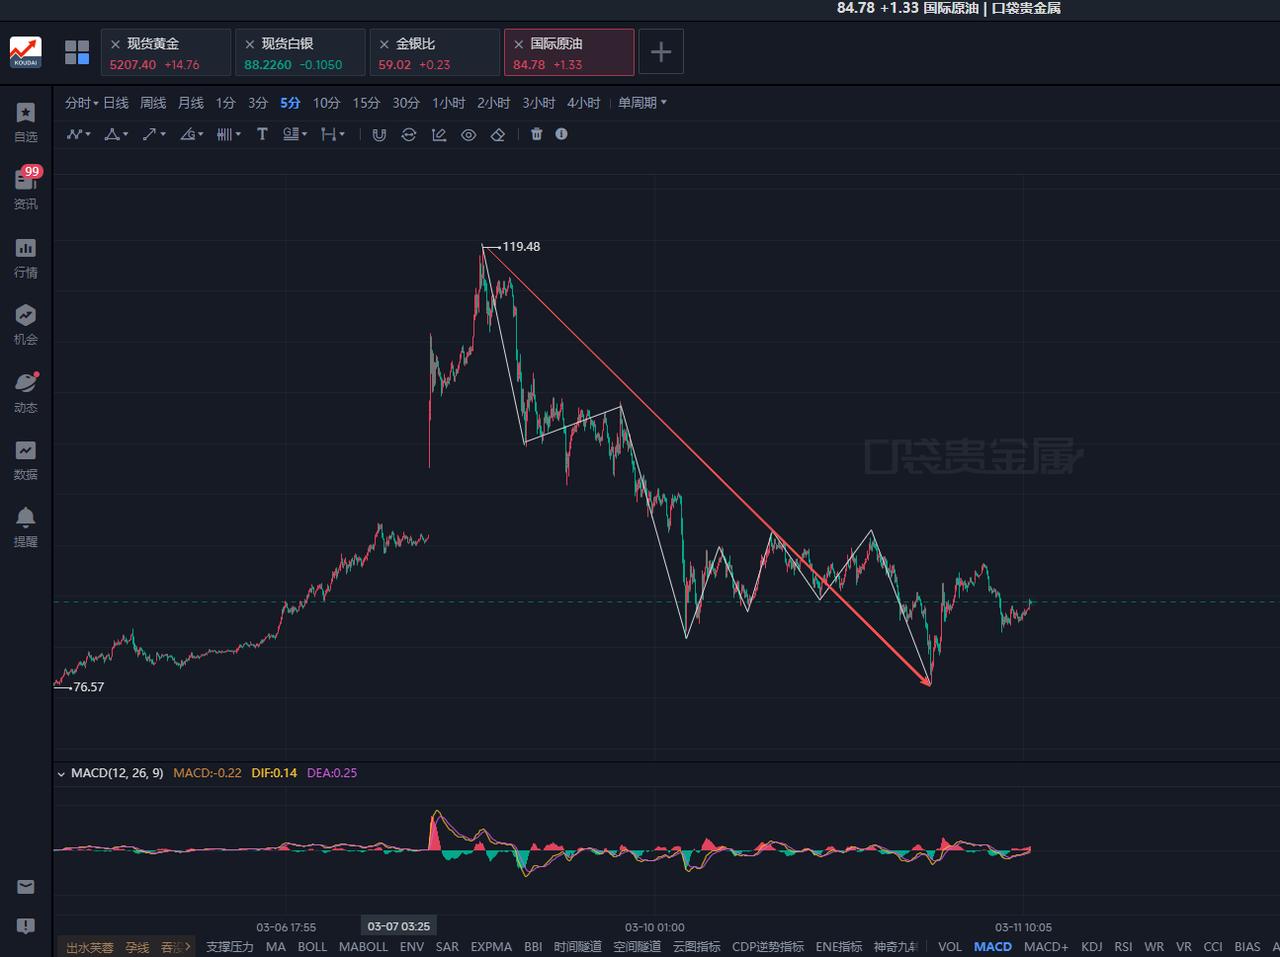
Task: Open the 分时 timeframe dropdown
Action: 81,103
